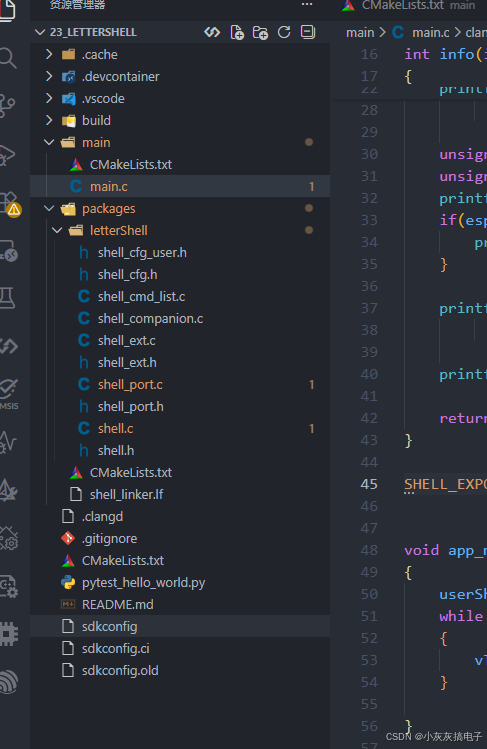Open the Source Control view
Image resolution: width=487 pixels, height=749 pixels.
tap(7, 106)
